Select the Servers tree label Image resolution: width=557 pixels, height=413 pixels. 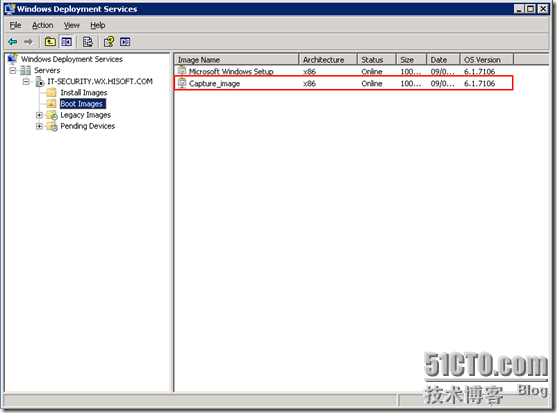(47, 70)
